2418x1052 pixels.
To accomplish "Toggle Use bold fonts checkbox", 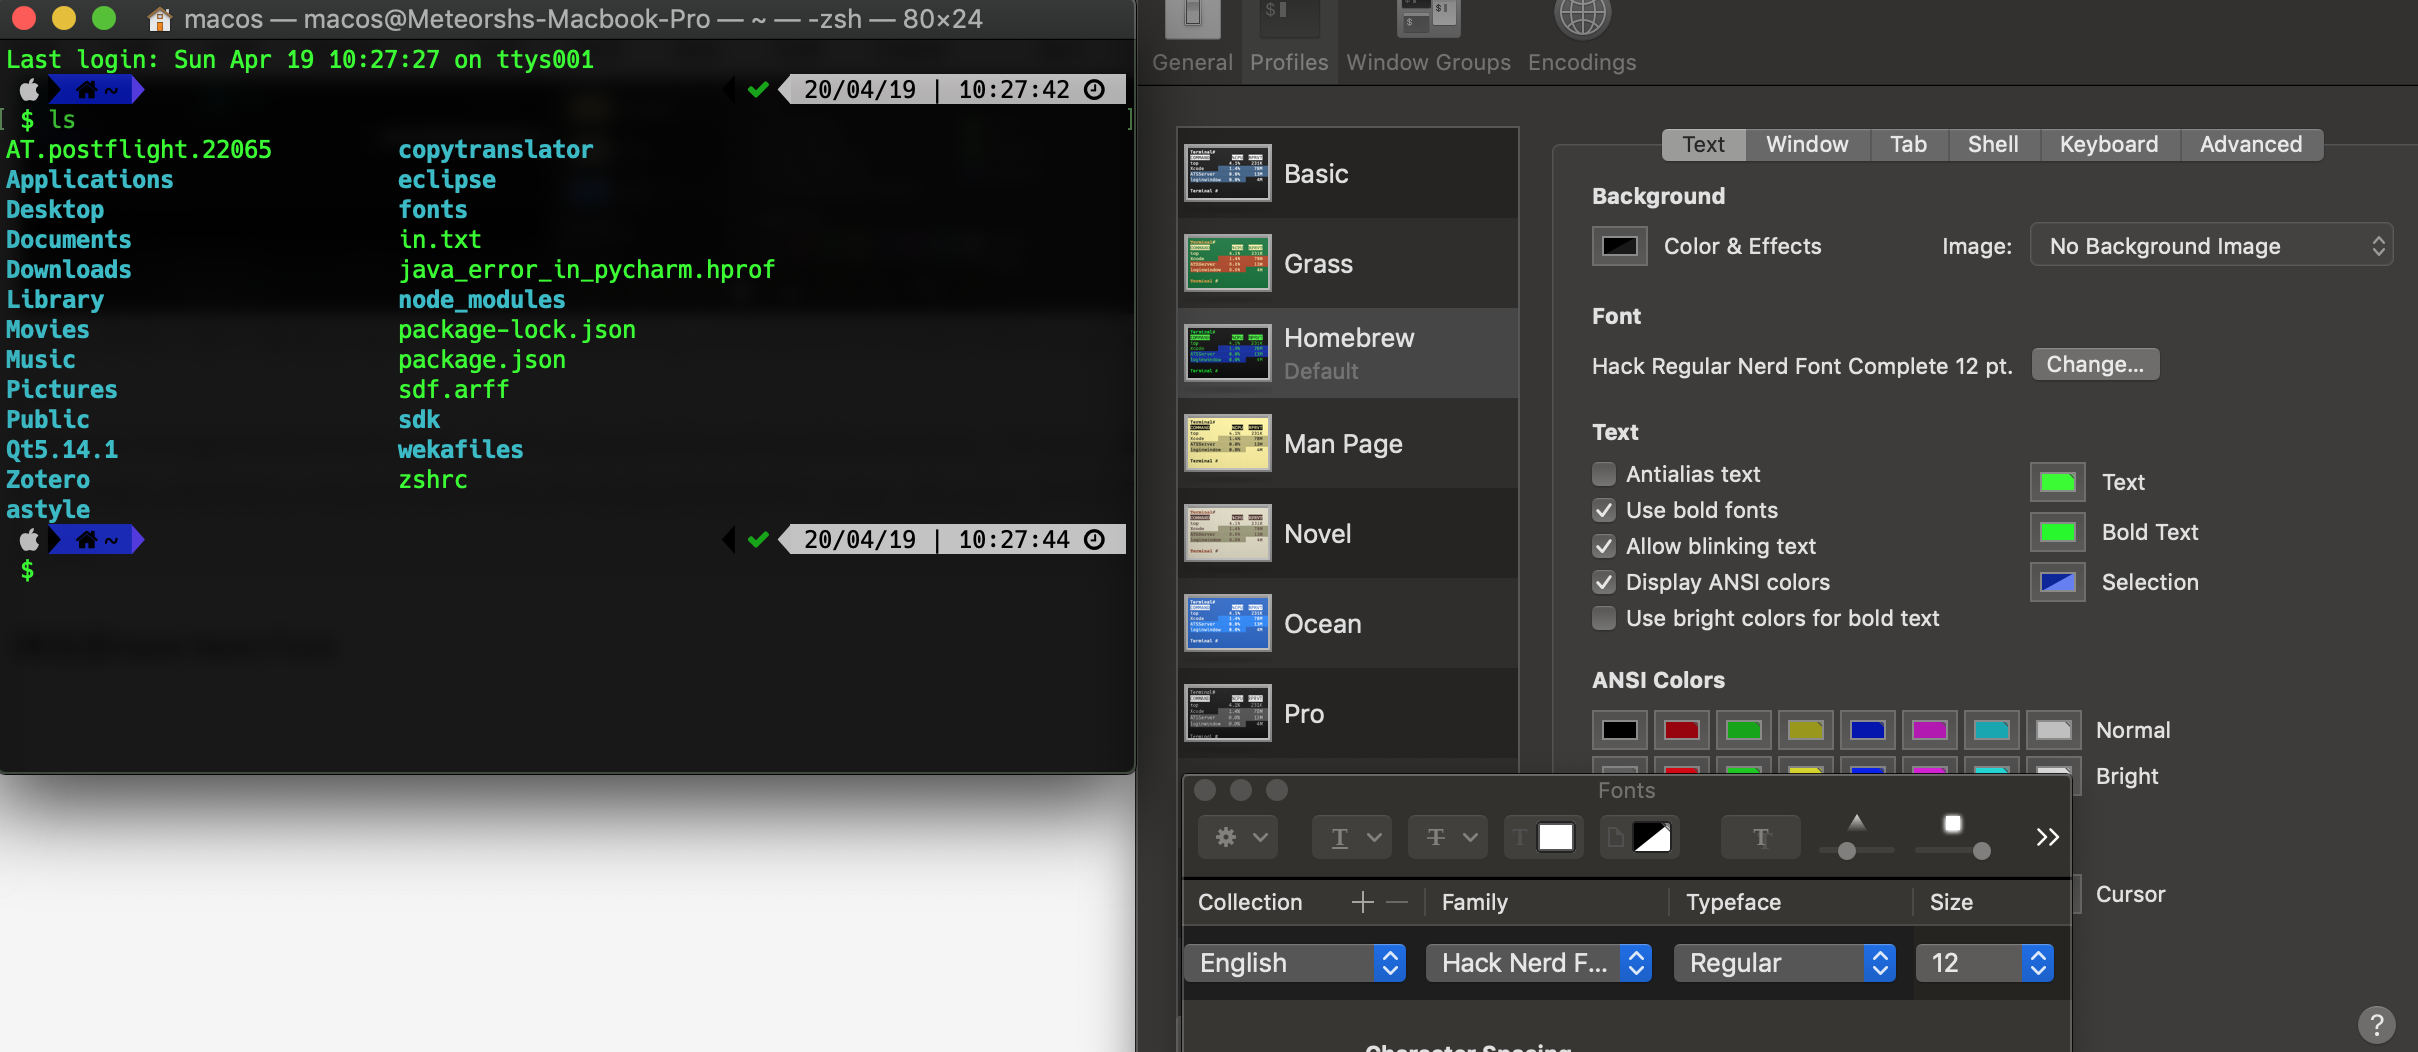I will coord(1604,510).
